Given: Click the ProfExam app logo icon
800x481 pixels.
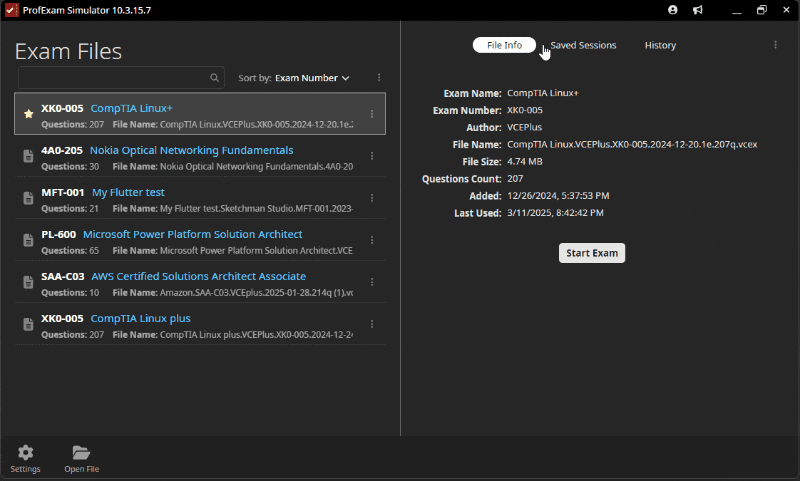Looking at the screenshot, I should tap(11, 10).
